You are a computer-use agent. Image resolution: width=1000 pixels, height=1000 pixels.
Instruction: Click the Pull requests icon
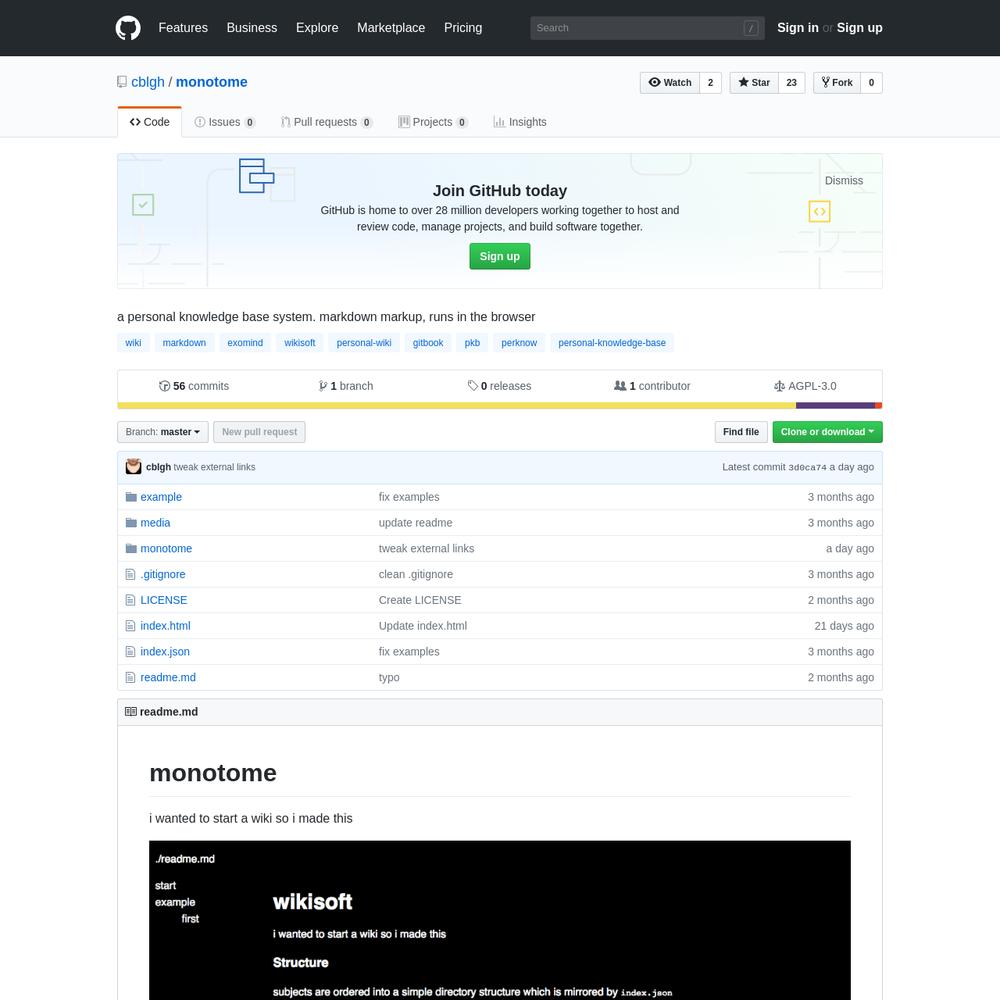[x=286, y=122]
